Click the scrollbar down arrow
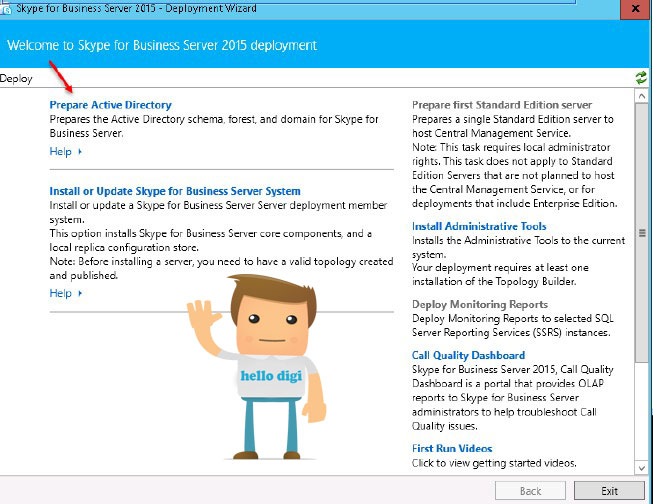The image size is (653, 504). (641, 468)
